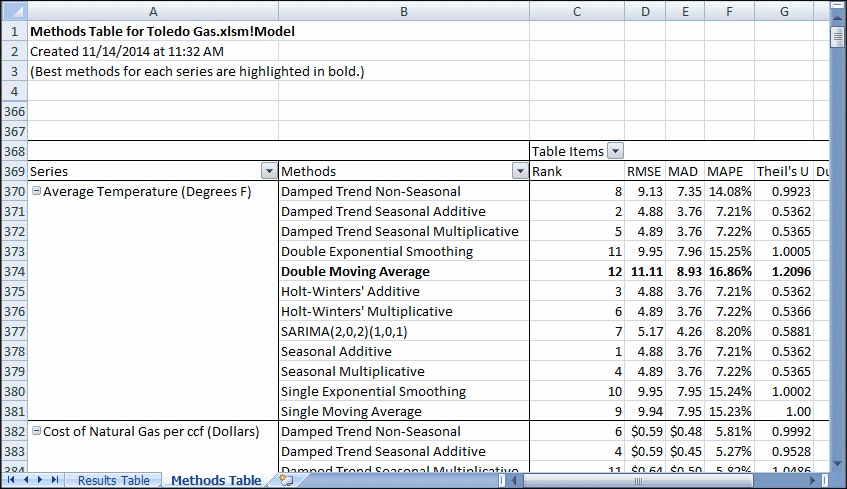Open the Series filter dropdown
The height and width of the screenshot is (489, 847).
click(269, 171)
